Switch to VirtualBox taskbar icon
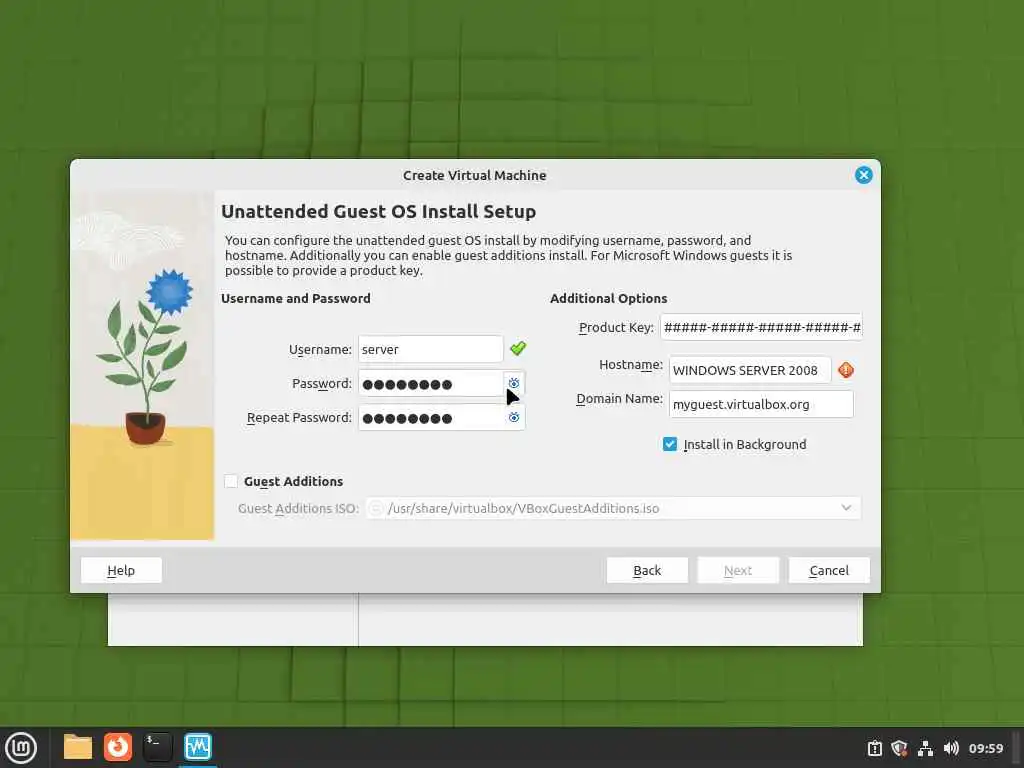The height and width of the screenshot is (768, 1024). click(198, 747)
